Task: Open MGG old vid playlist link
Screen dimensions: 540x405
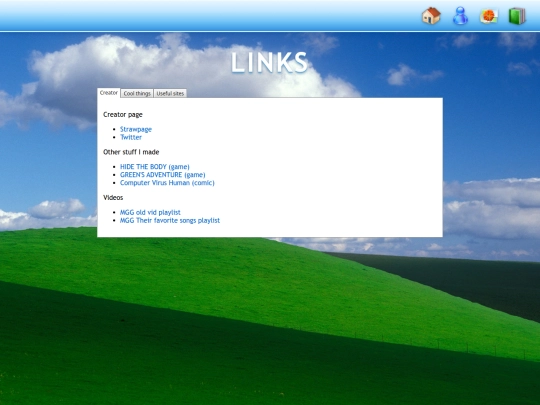Action: pos(150,212)
